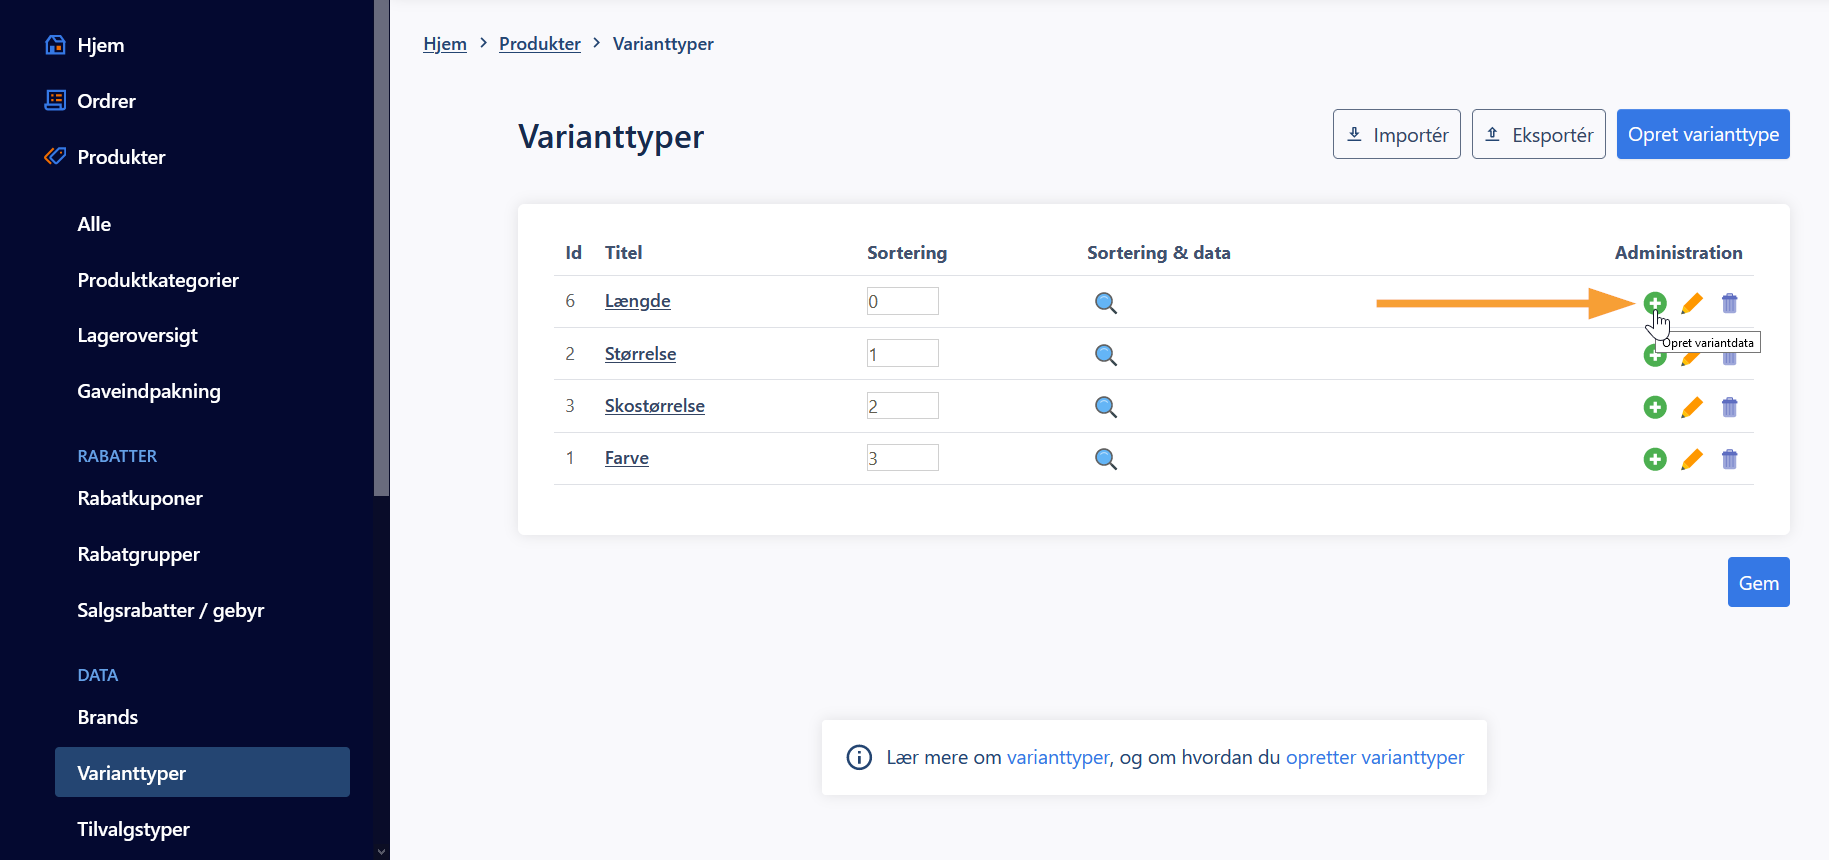This screenshot has width=1829, height=860.
Task: Delete Farve variant type via trash icon
Action: pos(1730,459)
